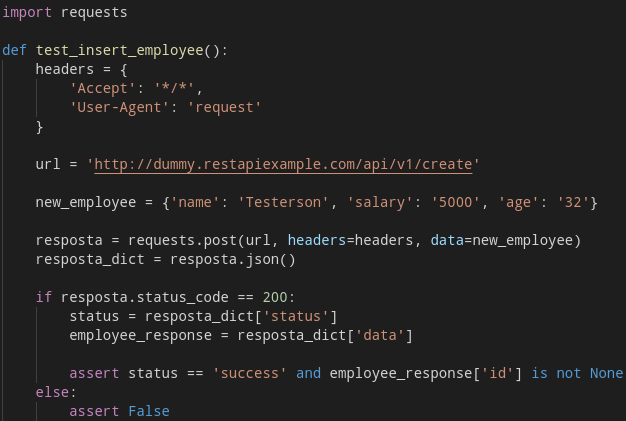
Task: Place cursor on test_insert_employee function name
Action: tap(120, 51)
